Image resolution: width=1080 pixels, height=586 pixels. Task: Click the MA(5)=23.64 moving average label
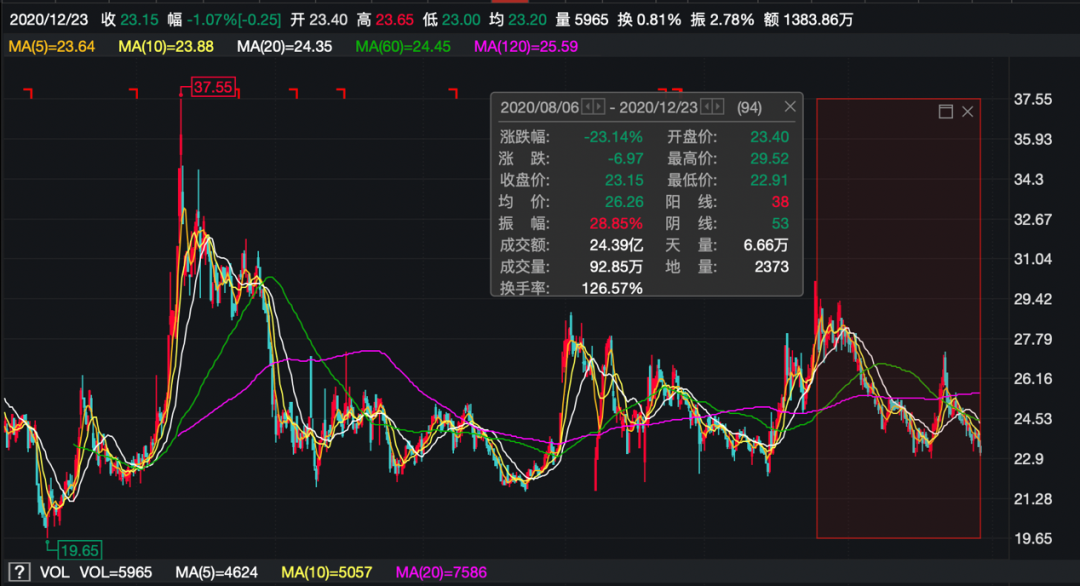pos(52,47)
